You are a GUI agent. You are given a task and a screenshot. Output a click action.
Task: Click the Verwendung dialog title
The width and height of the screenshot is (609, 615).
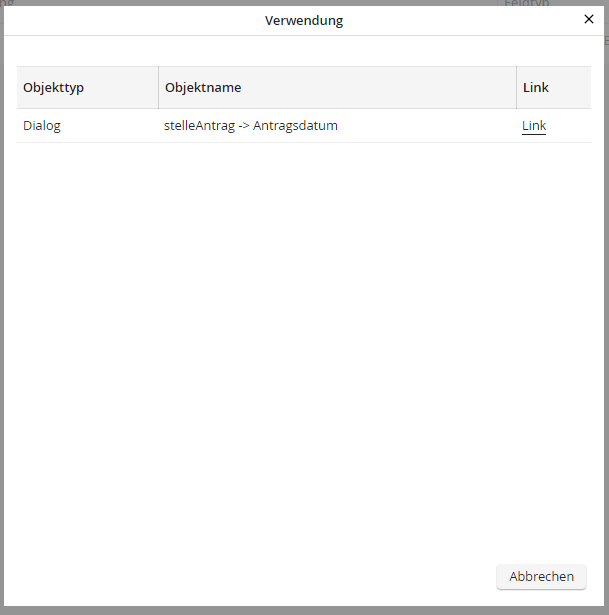[304, 20]
